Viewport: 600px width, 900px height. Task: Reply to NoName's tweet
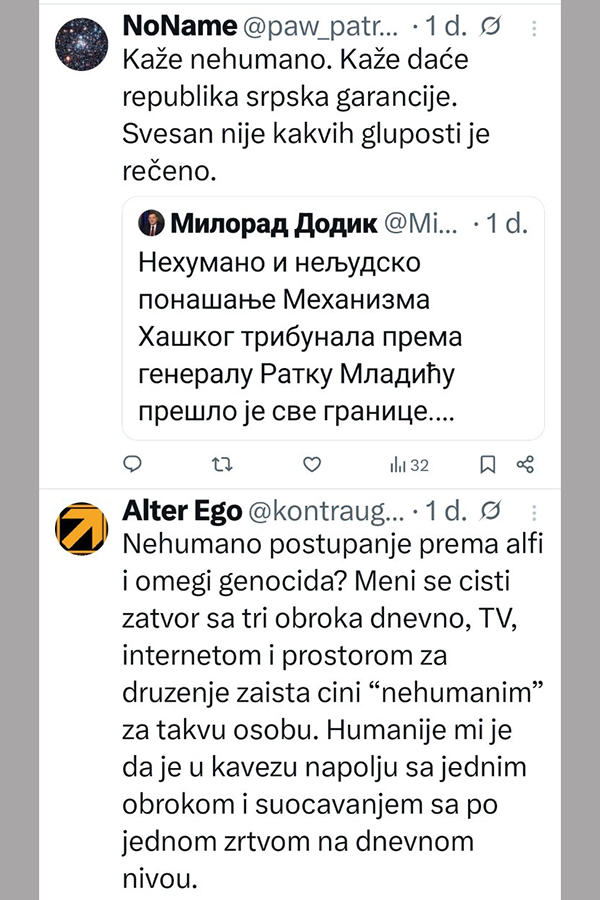133,464
